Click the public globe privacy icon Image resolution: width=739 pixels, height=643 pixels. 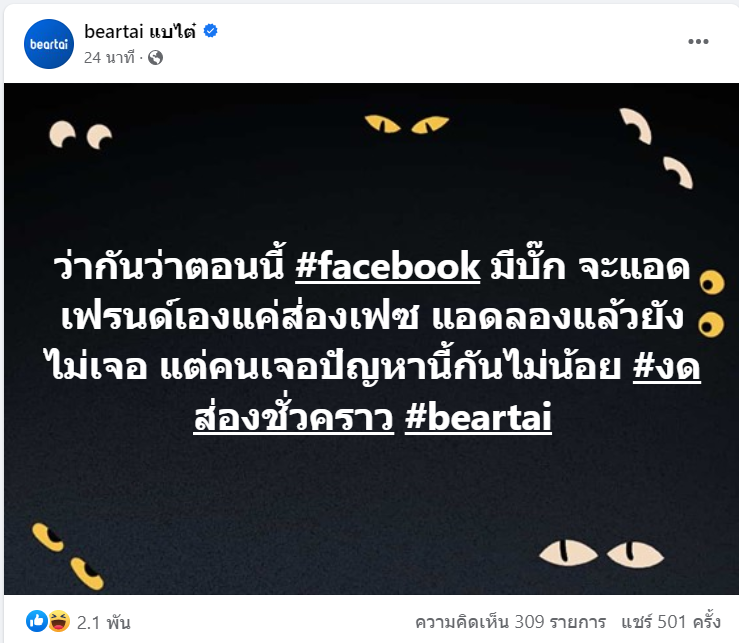156,58
